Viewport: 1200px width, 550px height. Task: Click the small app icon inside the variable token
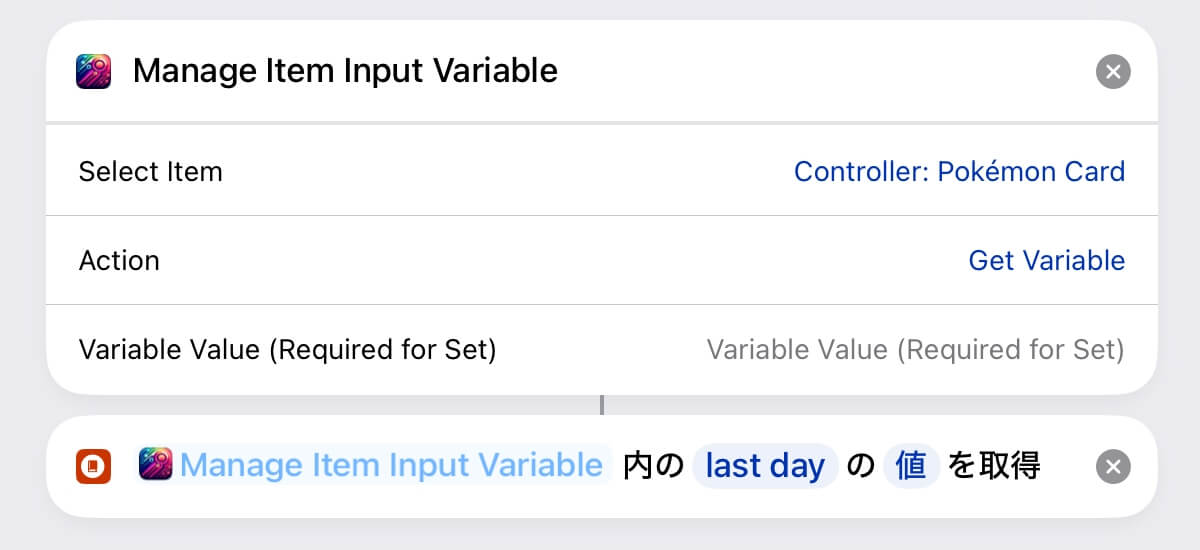pos(156,465)
